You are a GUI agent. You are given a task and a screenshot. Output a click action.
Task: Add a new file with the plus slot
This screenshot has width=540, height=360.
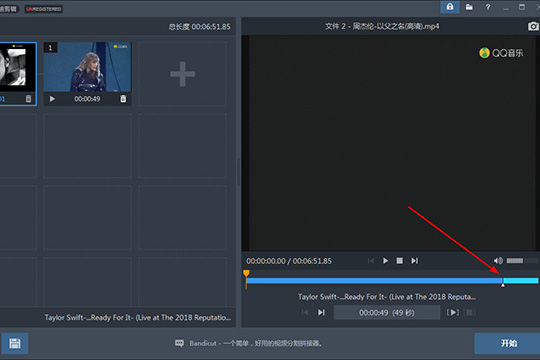(x=183, y=74)
